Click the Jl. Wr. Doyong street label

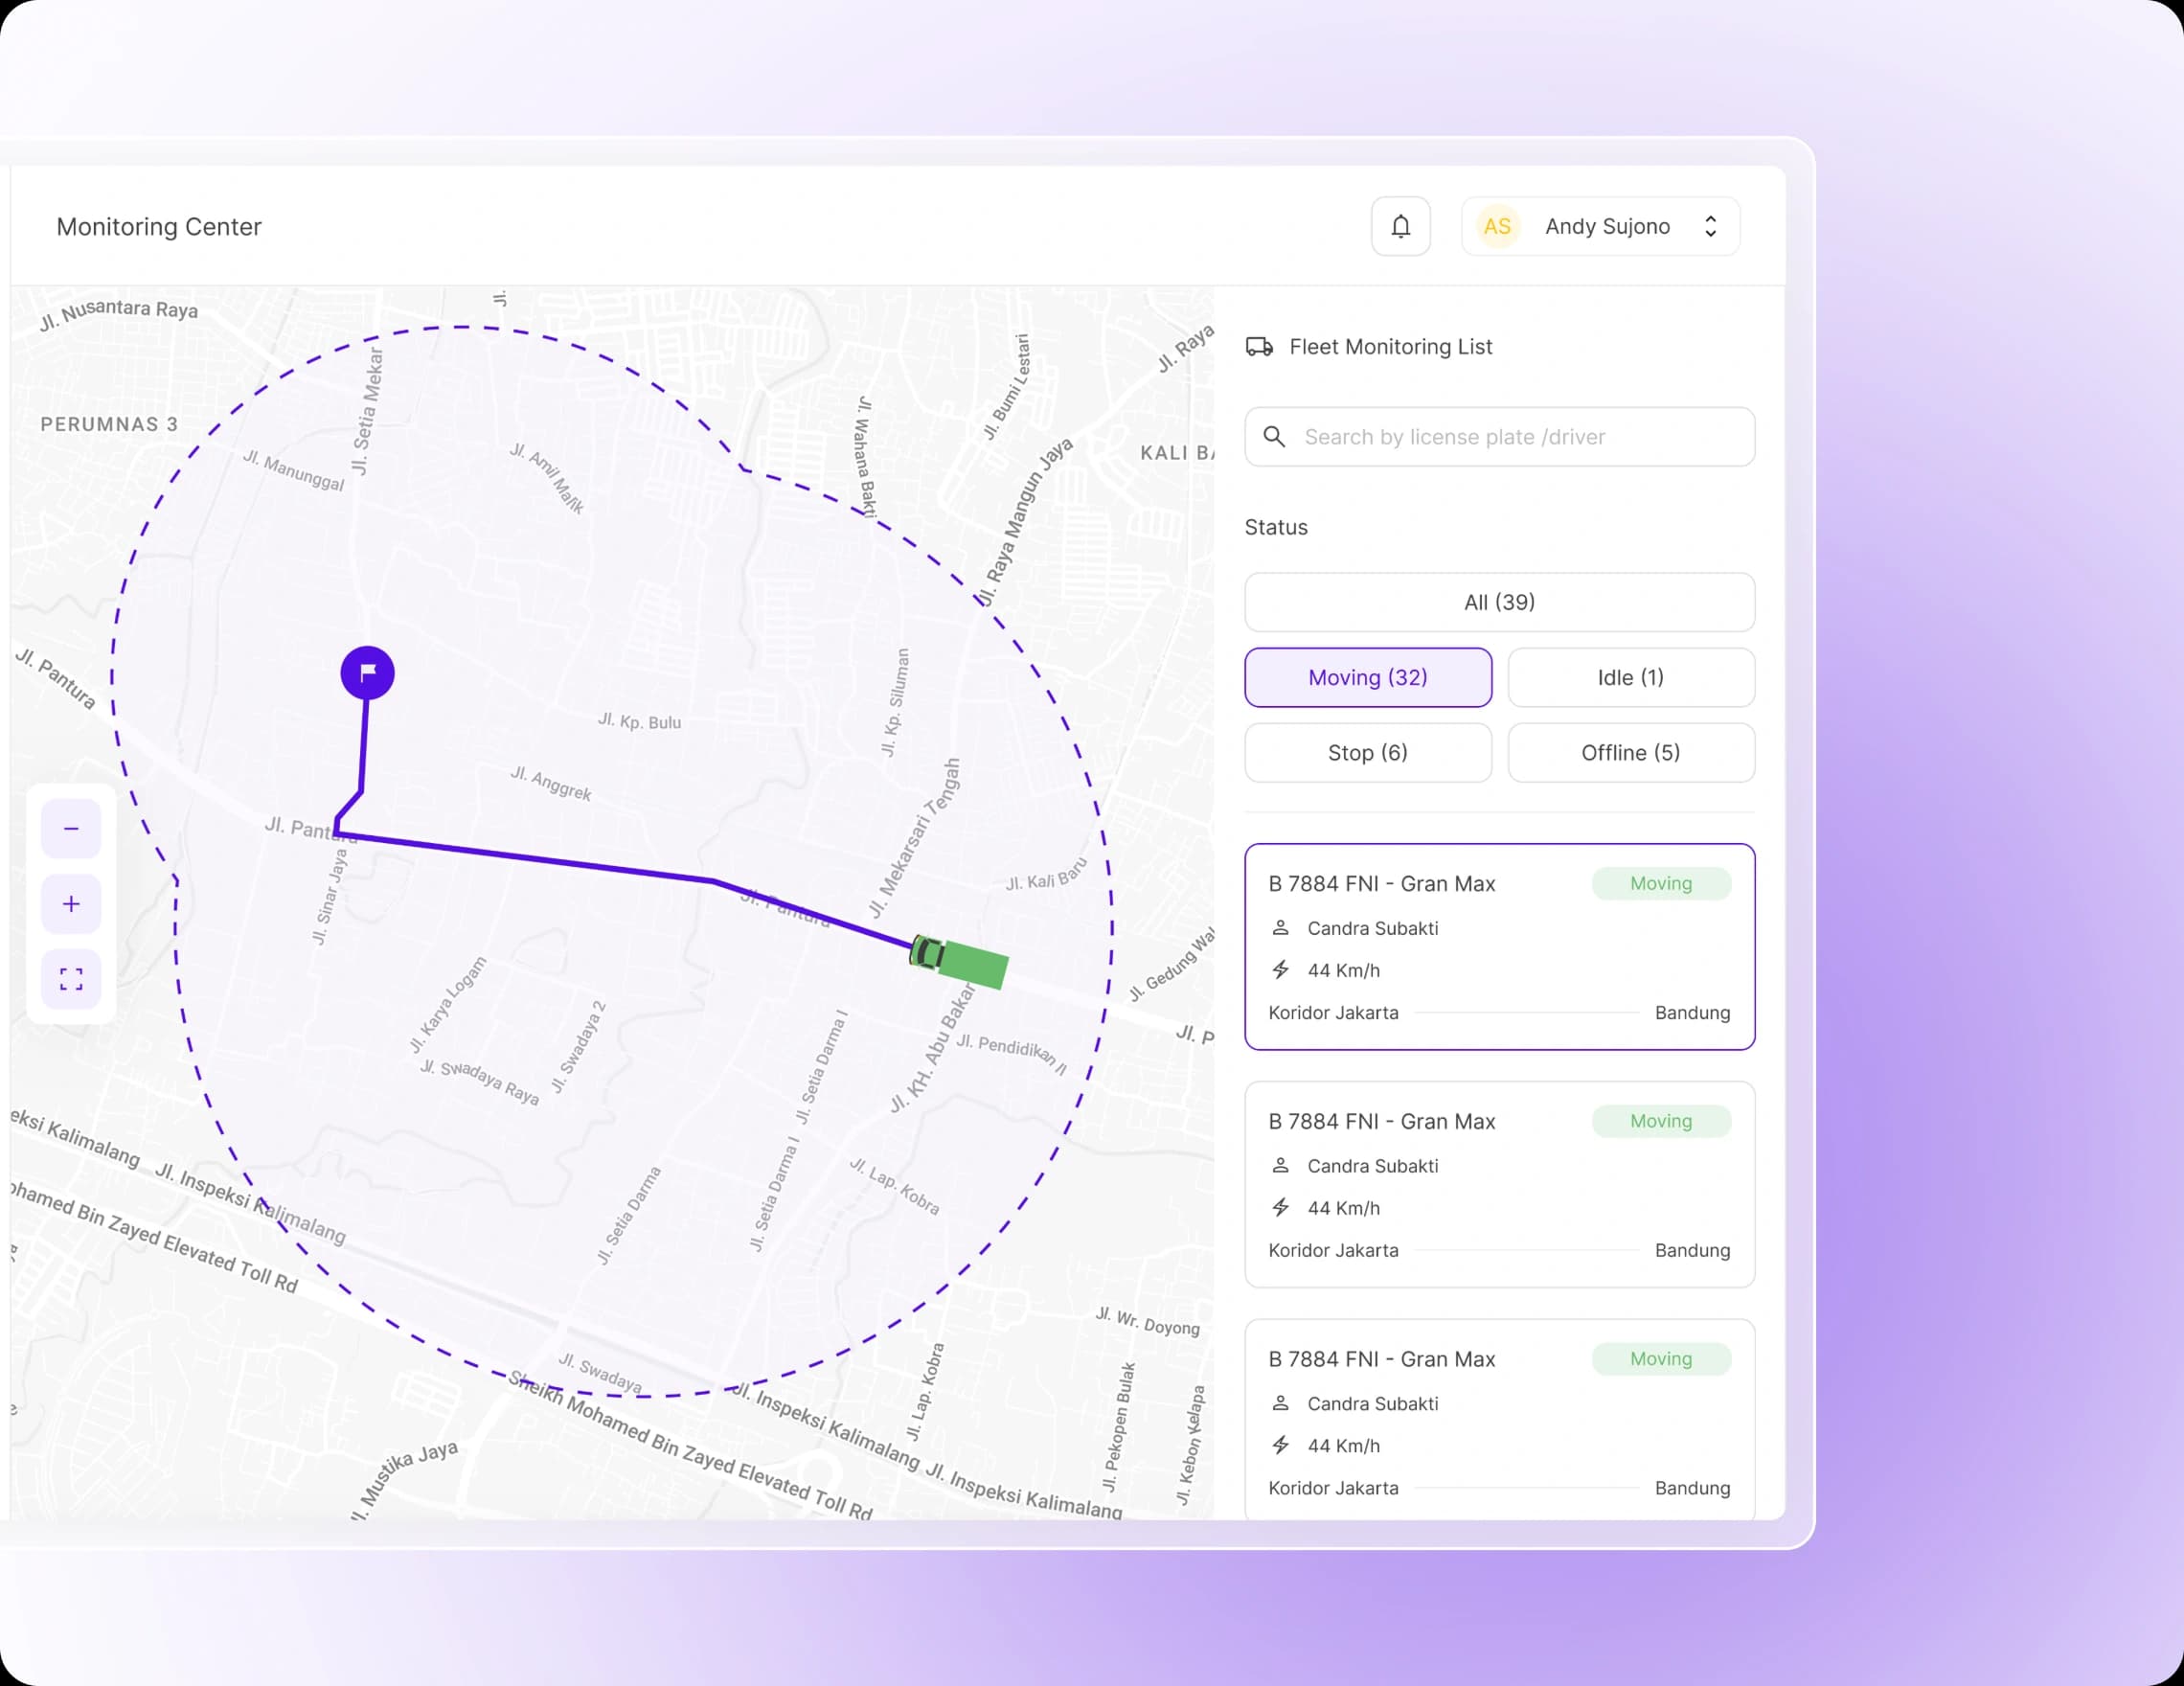(1147, 1321)
